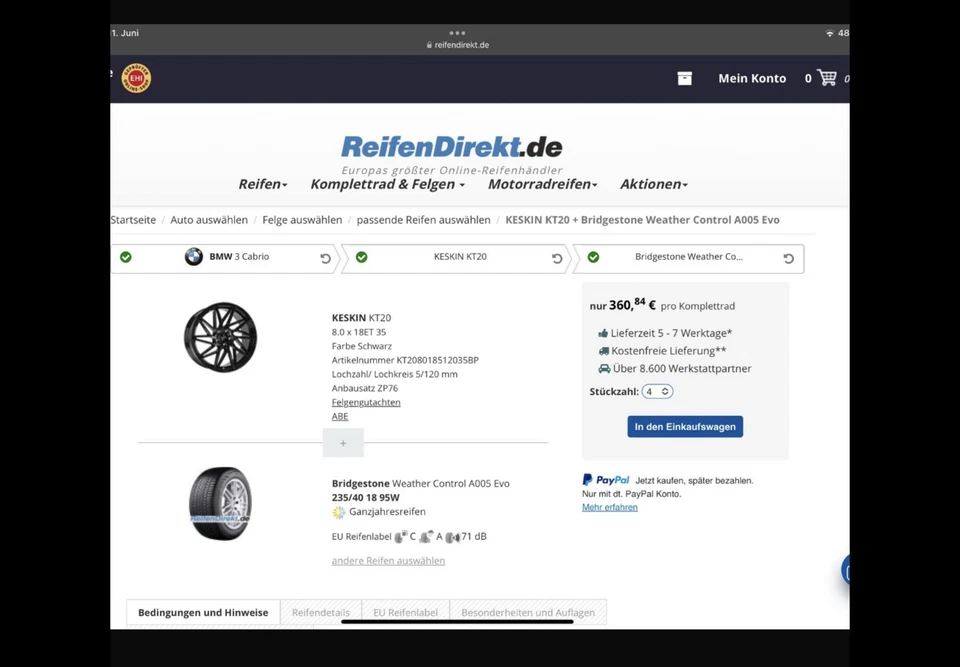Reset the BMW 3 Cabrio vehicle selection
The width and height of the screenshot is (960, 667).
[325, 257]
